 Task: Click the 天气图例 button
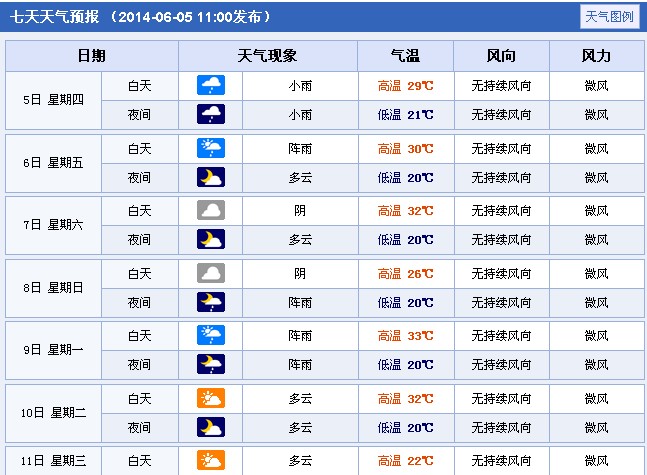[x=609, y=17]
